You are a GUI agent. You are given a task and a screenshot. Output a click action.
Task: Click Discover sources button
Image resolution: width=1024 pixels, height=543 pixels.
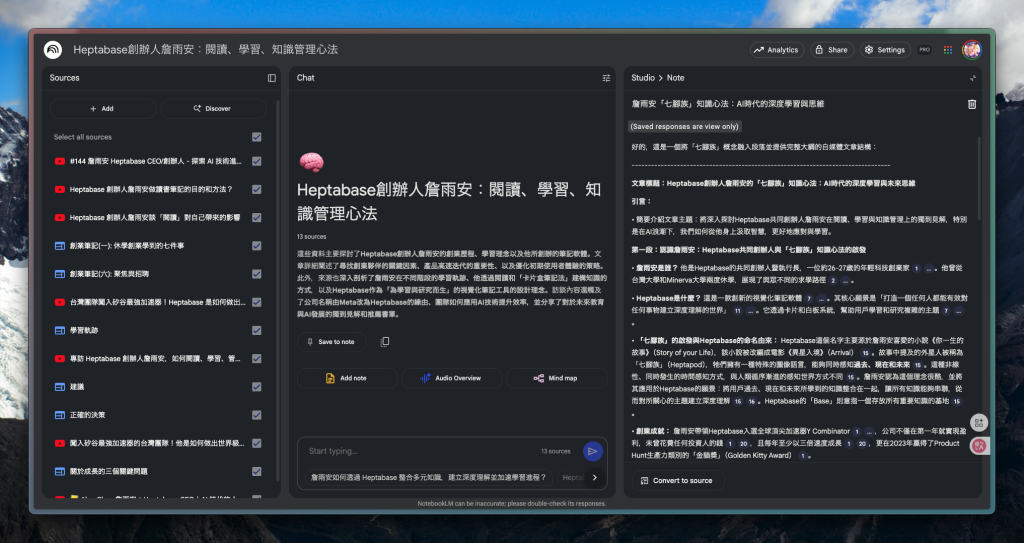(213, 108)
